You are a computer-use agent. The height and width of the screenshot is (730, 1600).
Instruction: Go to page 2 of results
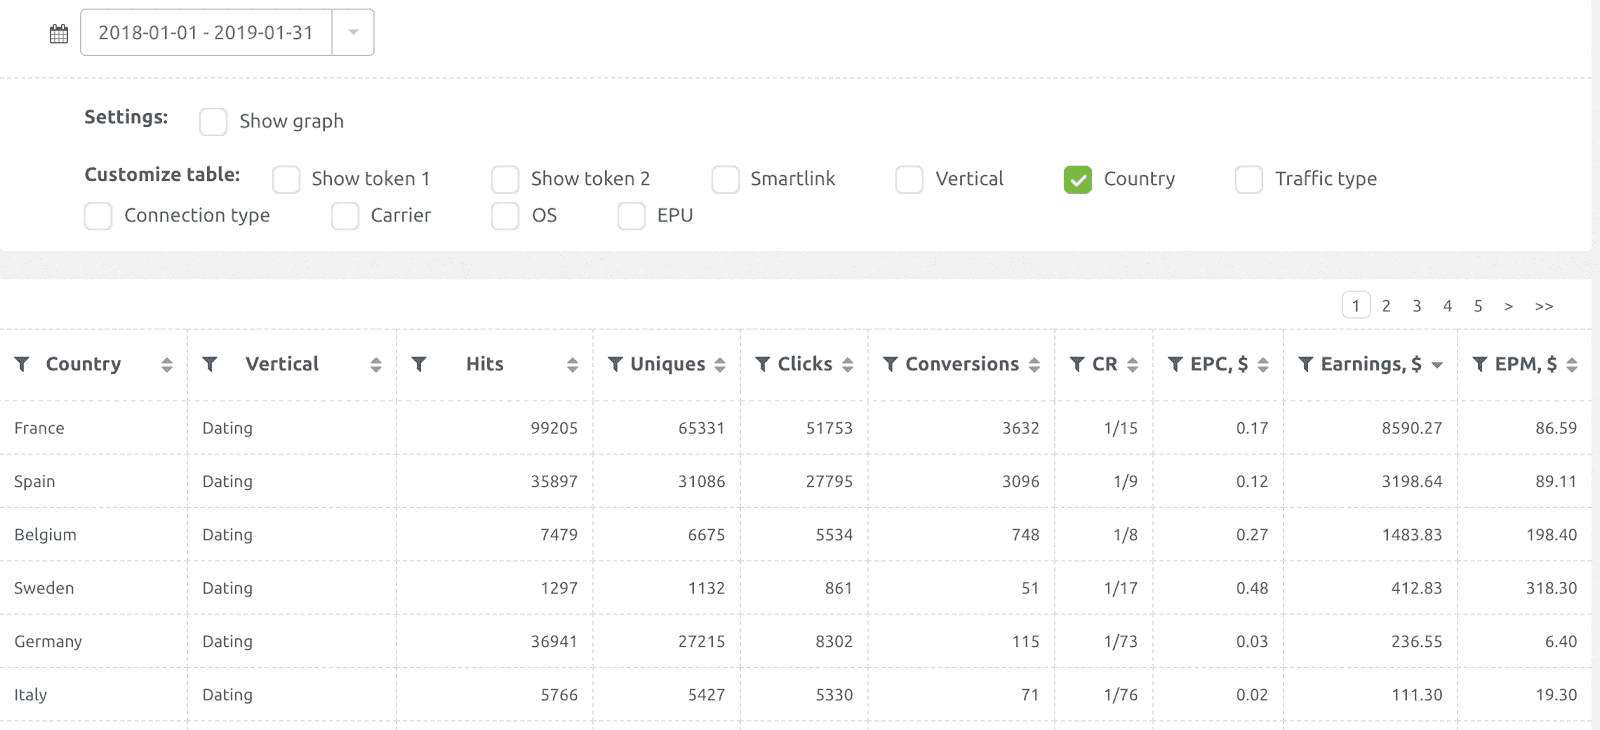coord(1386,306)
